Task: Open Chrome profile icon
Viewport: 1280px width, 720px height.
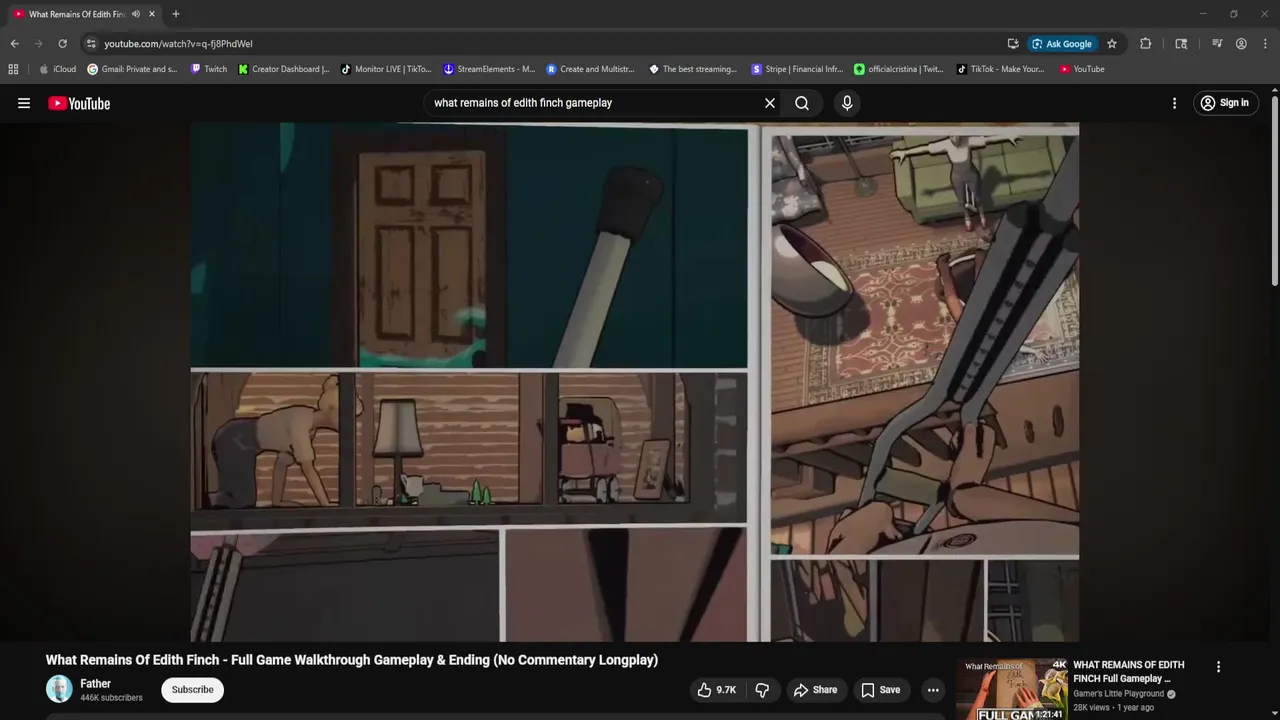Action: tap(1241, 44)
